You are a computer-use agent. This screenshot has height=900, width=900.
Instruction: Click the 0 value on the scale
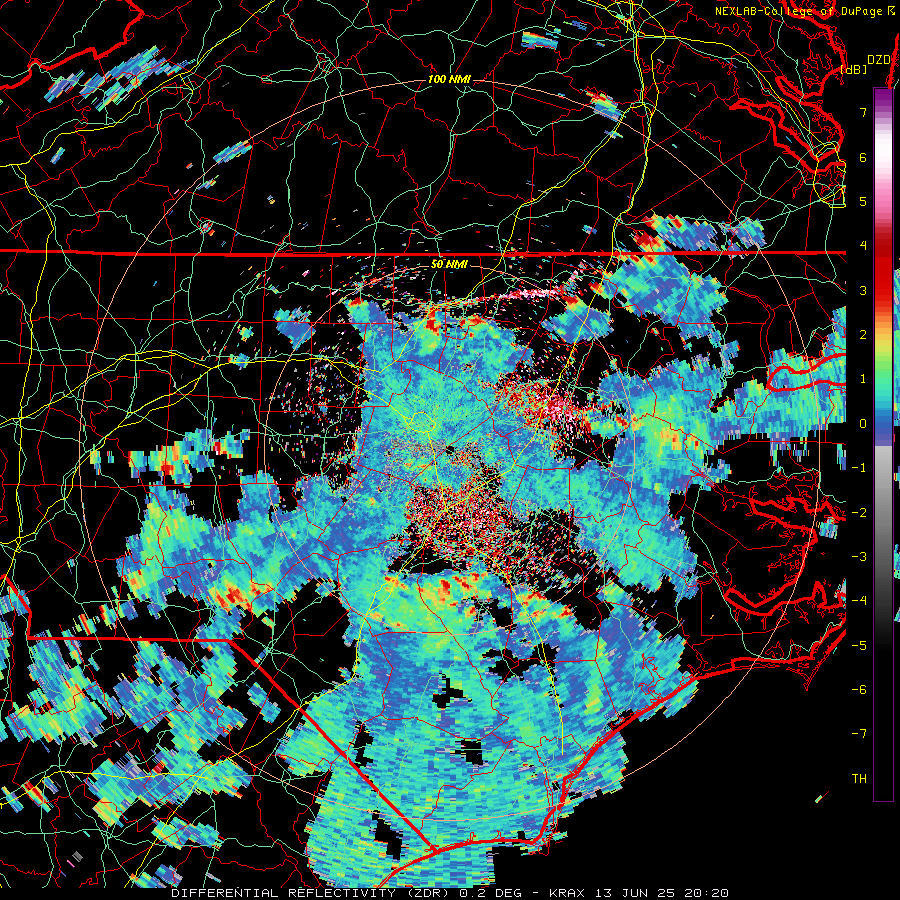863,424
